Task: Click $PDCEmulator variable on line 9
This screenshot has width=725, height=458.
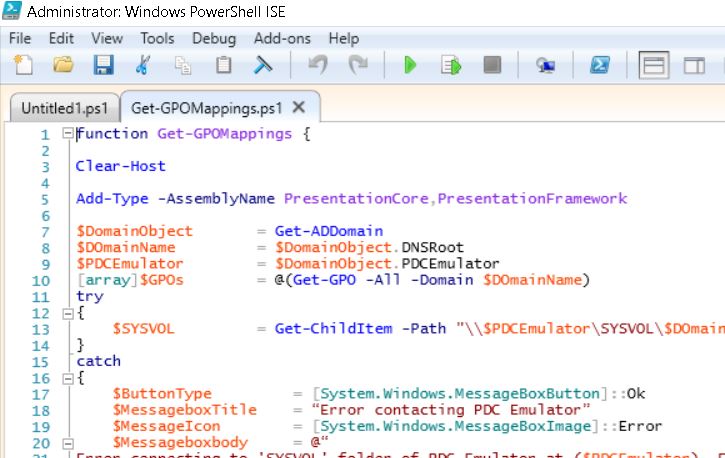Action: pos(129,263)
